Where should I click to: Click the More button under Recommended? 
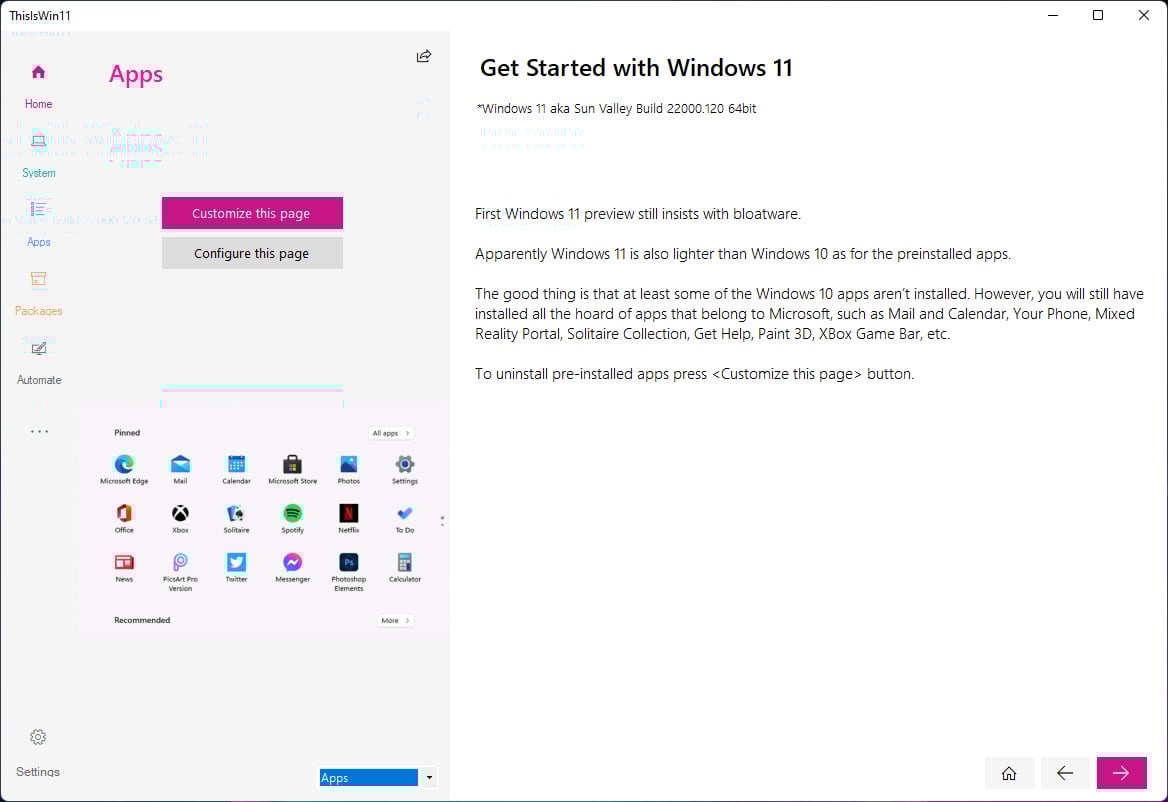(395, 621)
